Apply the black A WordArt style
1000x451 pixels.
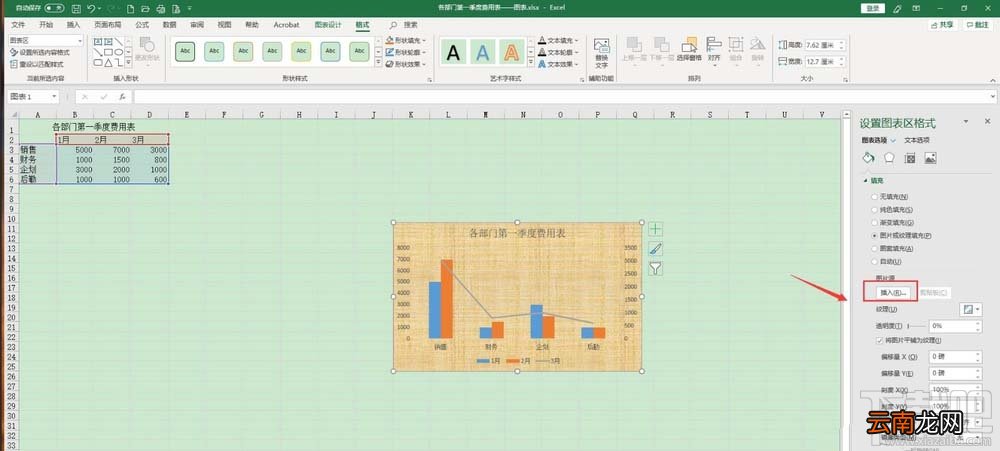click(453, 52)
